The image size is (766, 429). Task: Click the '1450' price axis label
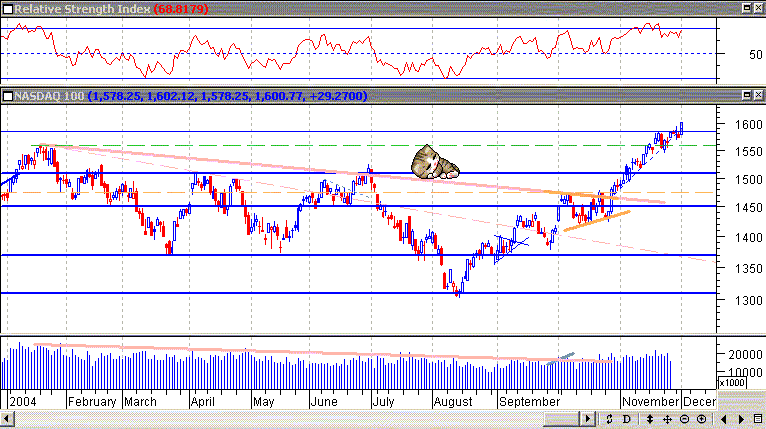pyautogui.click(x=748, y=208)
